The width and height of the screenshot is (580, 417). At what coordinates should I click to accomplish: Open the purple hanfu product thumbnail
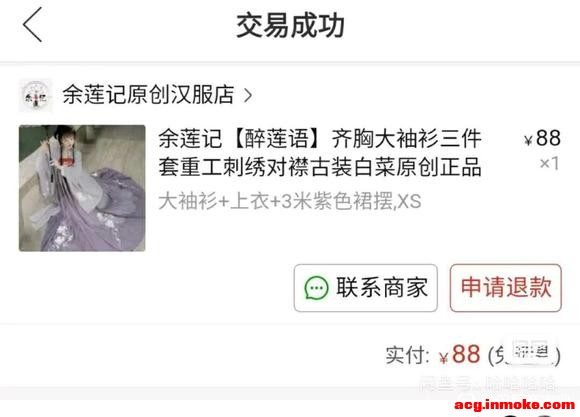click(x=82, y=188)
